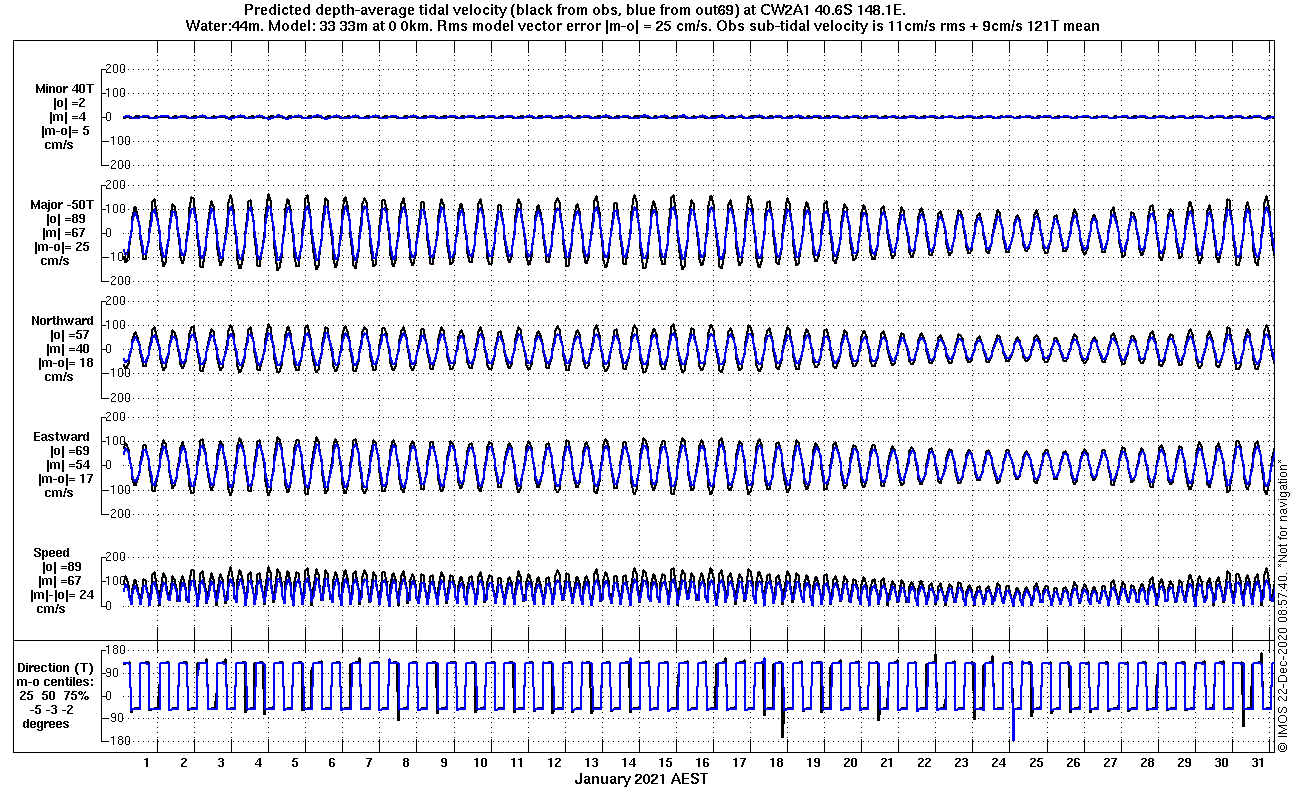Click the day 10 tick label on x-axis
Image resolution: width=1300 pixels, height=800 pixels.
point(480,762)
